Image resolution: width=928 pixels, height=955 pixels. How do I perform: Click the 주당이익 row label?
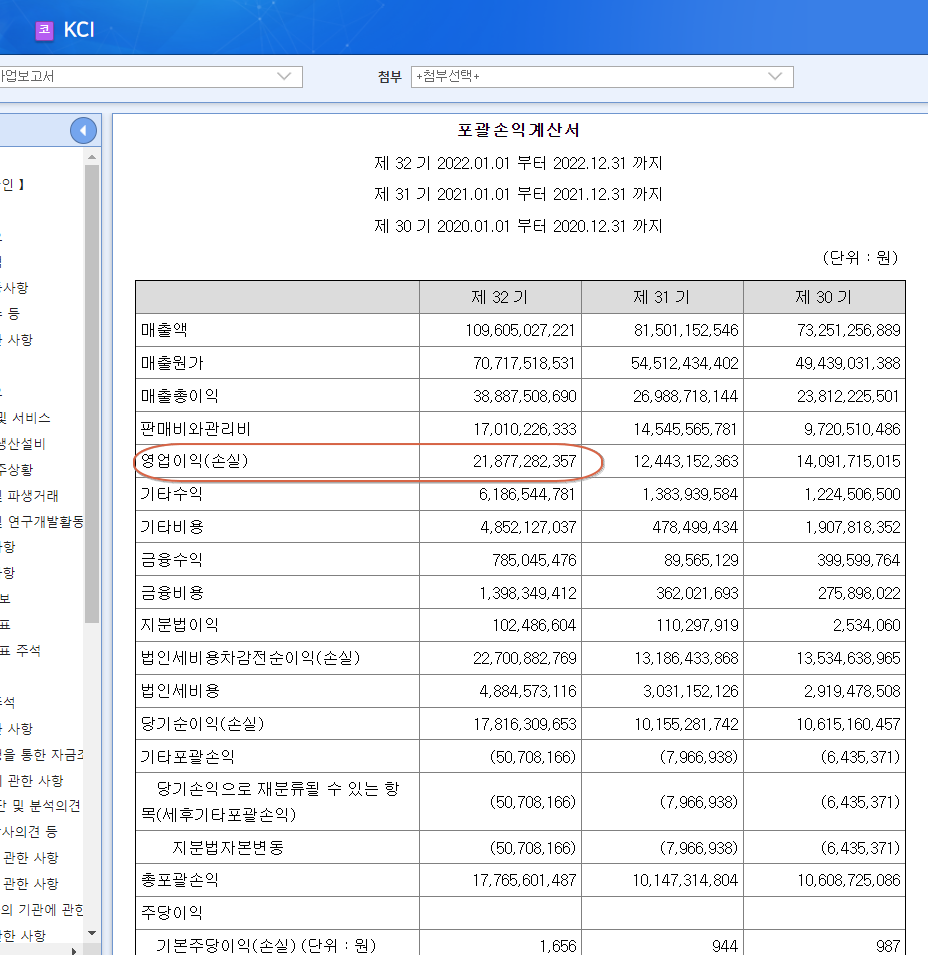point(172,912)
